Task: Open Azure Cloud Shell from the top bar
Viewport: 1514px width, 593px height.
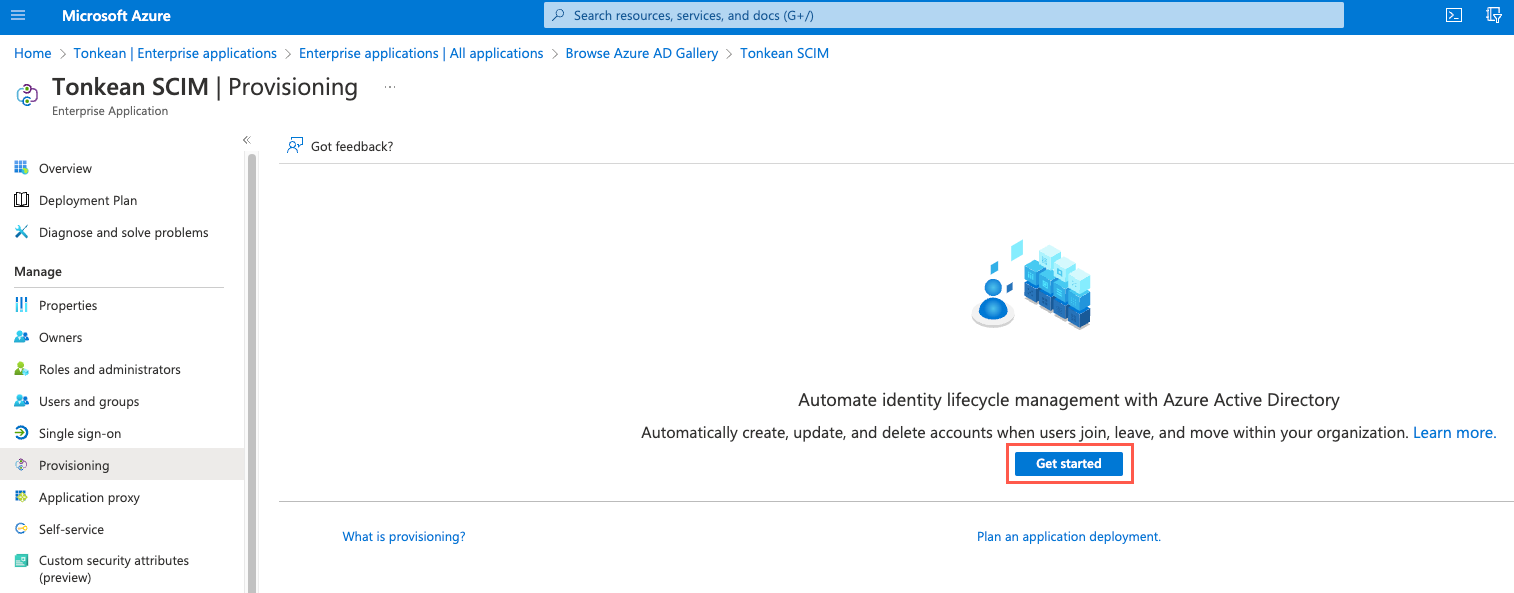Action: (1453, 15)
